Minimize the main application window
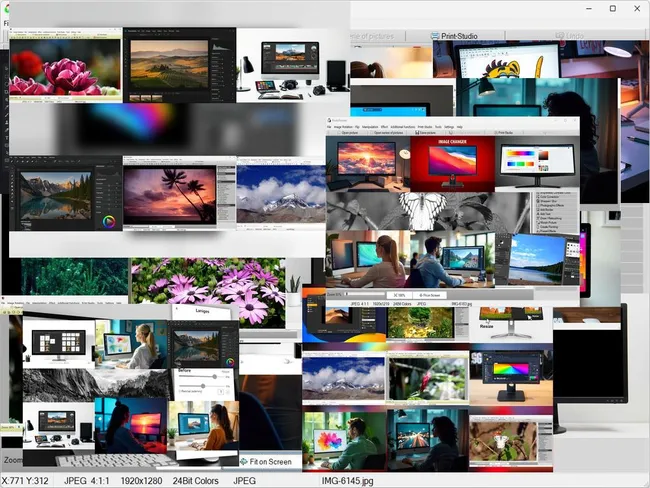650x488 pixels. coord(589,8)
